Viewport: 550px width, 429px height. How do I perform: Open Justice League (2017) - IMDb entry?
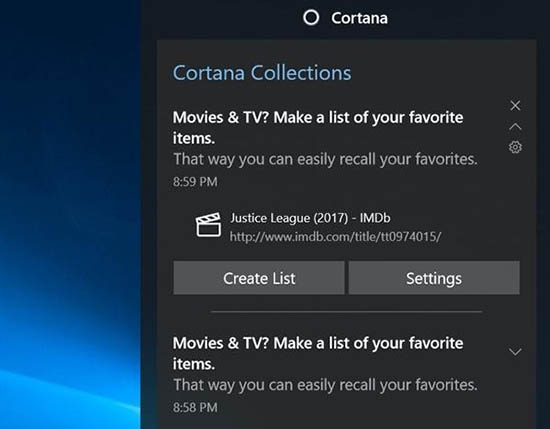(310, 218)
